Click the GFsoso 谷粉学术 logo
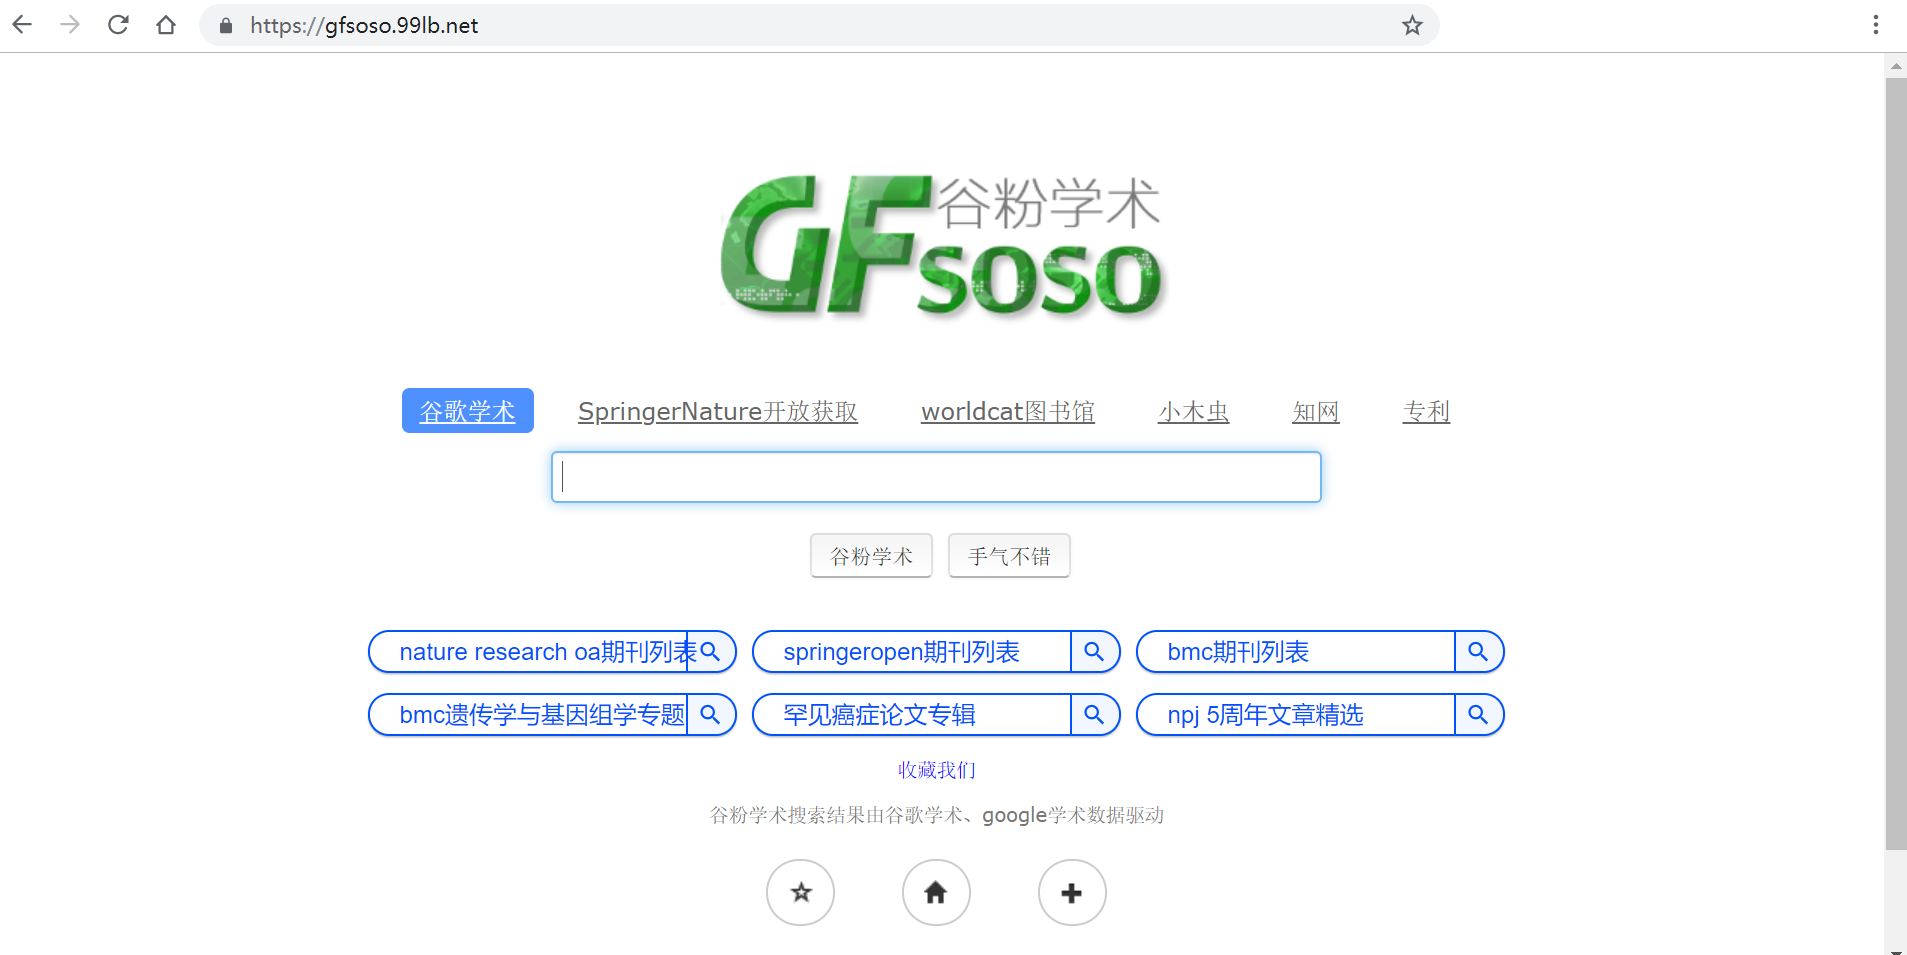 (x=940, y=245)
